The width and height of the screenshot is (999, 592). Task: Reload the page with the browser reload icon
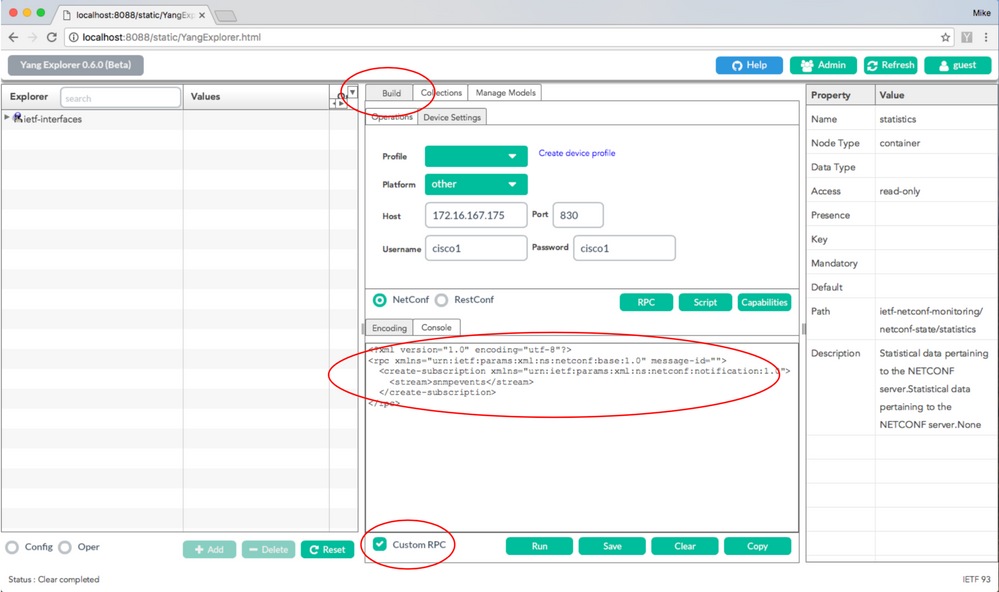point(52,37)
